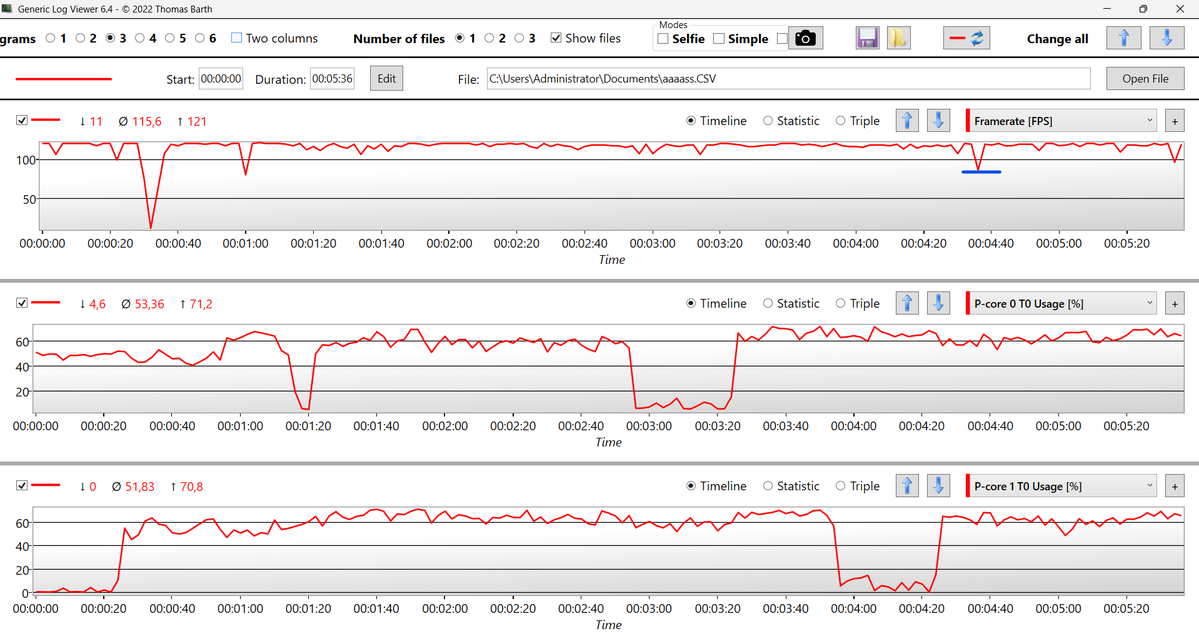The height and width of the screenshot is (636, 1199).
Task: Click the P-core 0 average value 53,36
Action: (x=149, y=304)
